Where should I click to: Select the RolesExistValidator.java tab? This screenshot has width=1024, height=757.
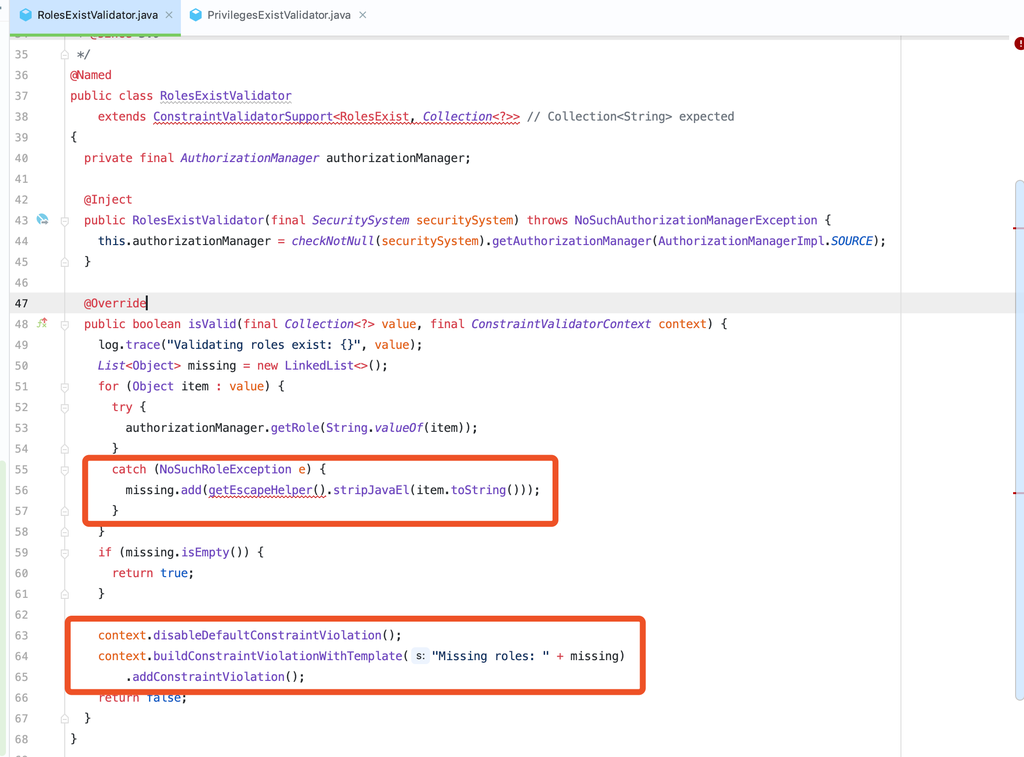pos(97,15)
